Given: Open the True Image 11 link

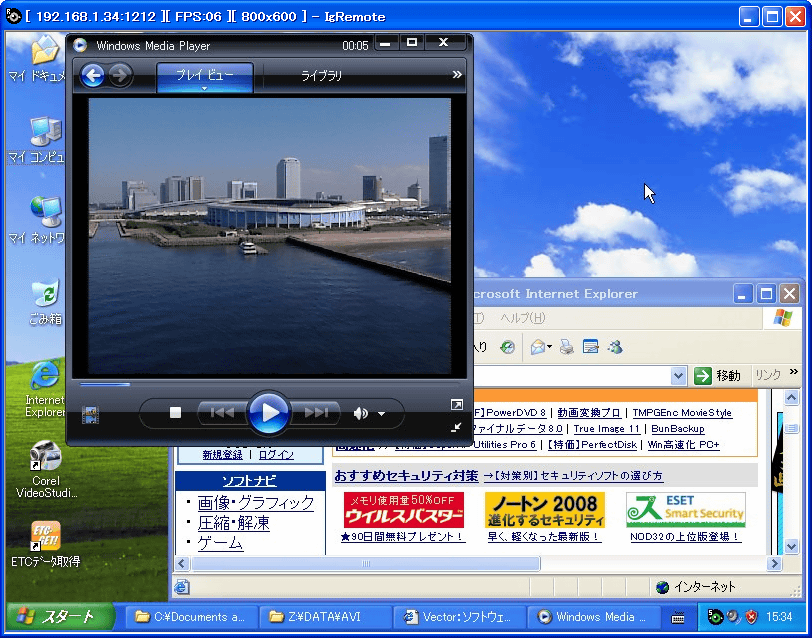Looking at the screenshot, I should [606, 429].
